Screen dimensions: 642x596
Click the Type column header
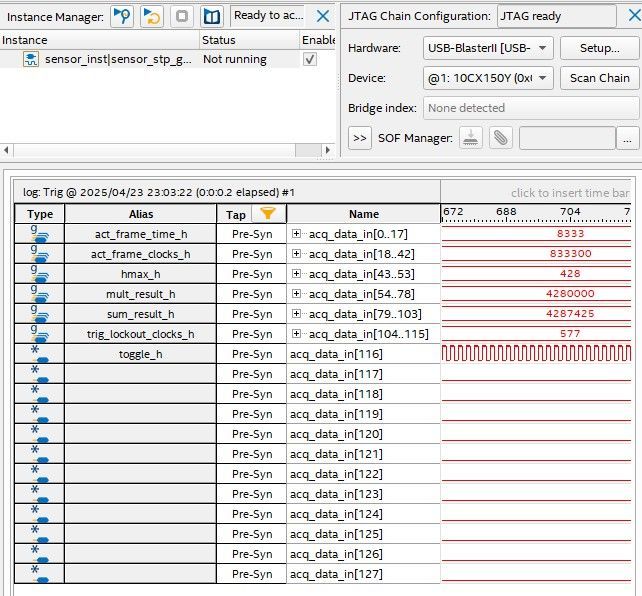(x=40, y=214)
